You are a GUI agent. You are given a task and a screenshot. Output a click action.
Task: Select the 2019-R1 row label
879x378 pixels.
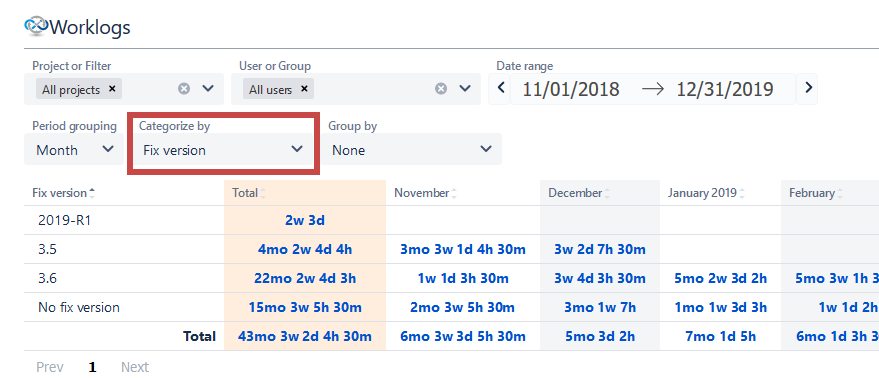(64, 220)
